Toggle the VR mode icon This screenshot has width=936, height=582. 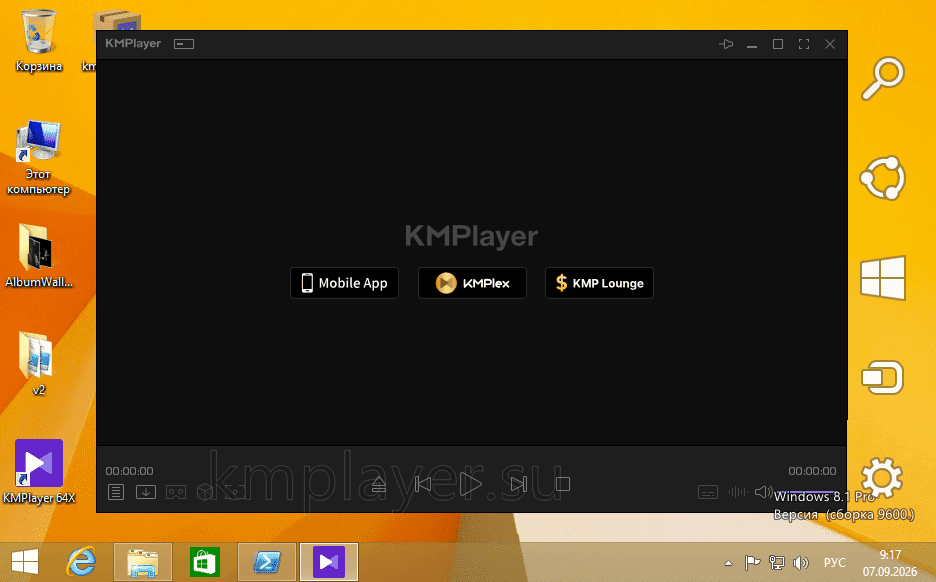[176, 492]
